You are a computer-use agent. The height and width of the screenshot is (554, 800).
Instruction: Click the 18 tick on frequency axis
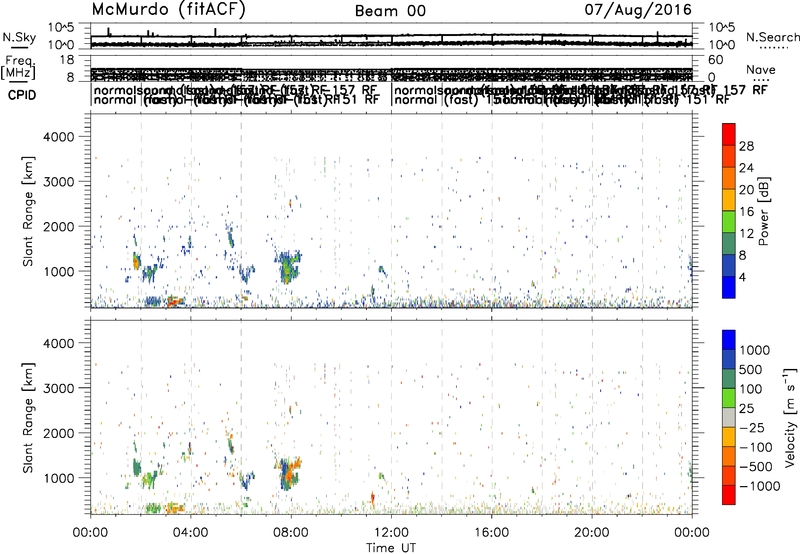(67, 60)
